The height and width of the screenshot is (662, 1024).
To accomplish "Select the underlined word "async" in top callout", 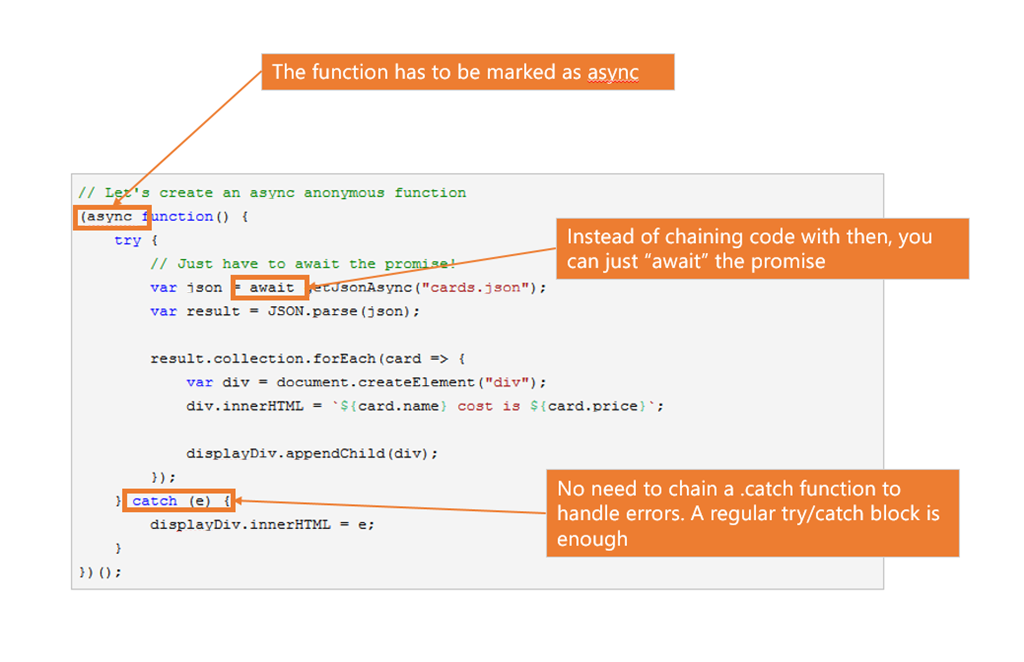I will click(613, 72).
